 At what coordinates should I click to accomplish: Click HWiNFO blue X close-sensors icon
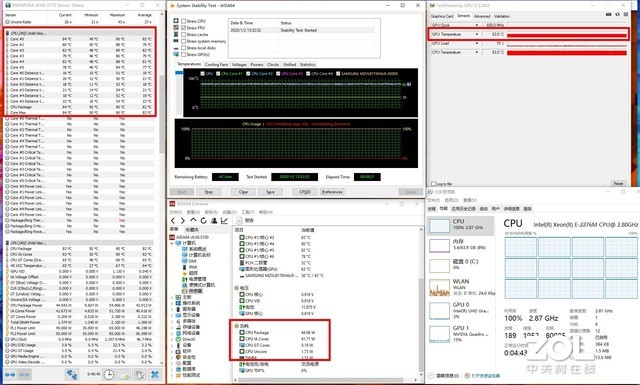click(x=155, y=374)
